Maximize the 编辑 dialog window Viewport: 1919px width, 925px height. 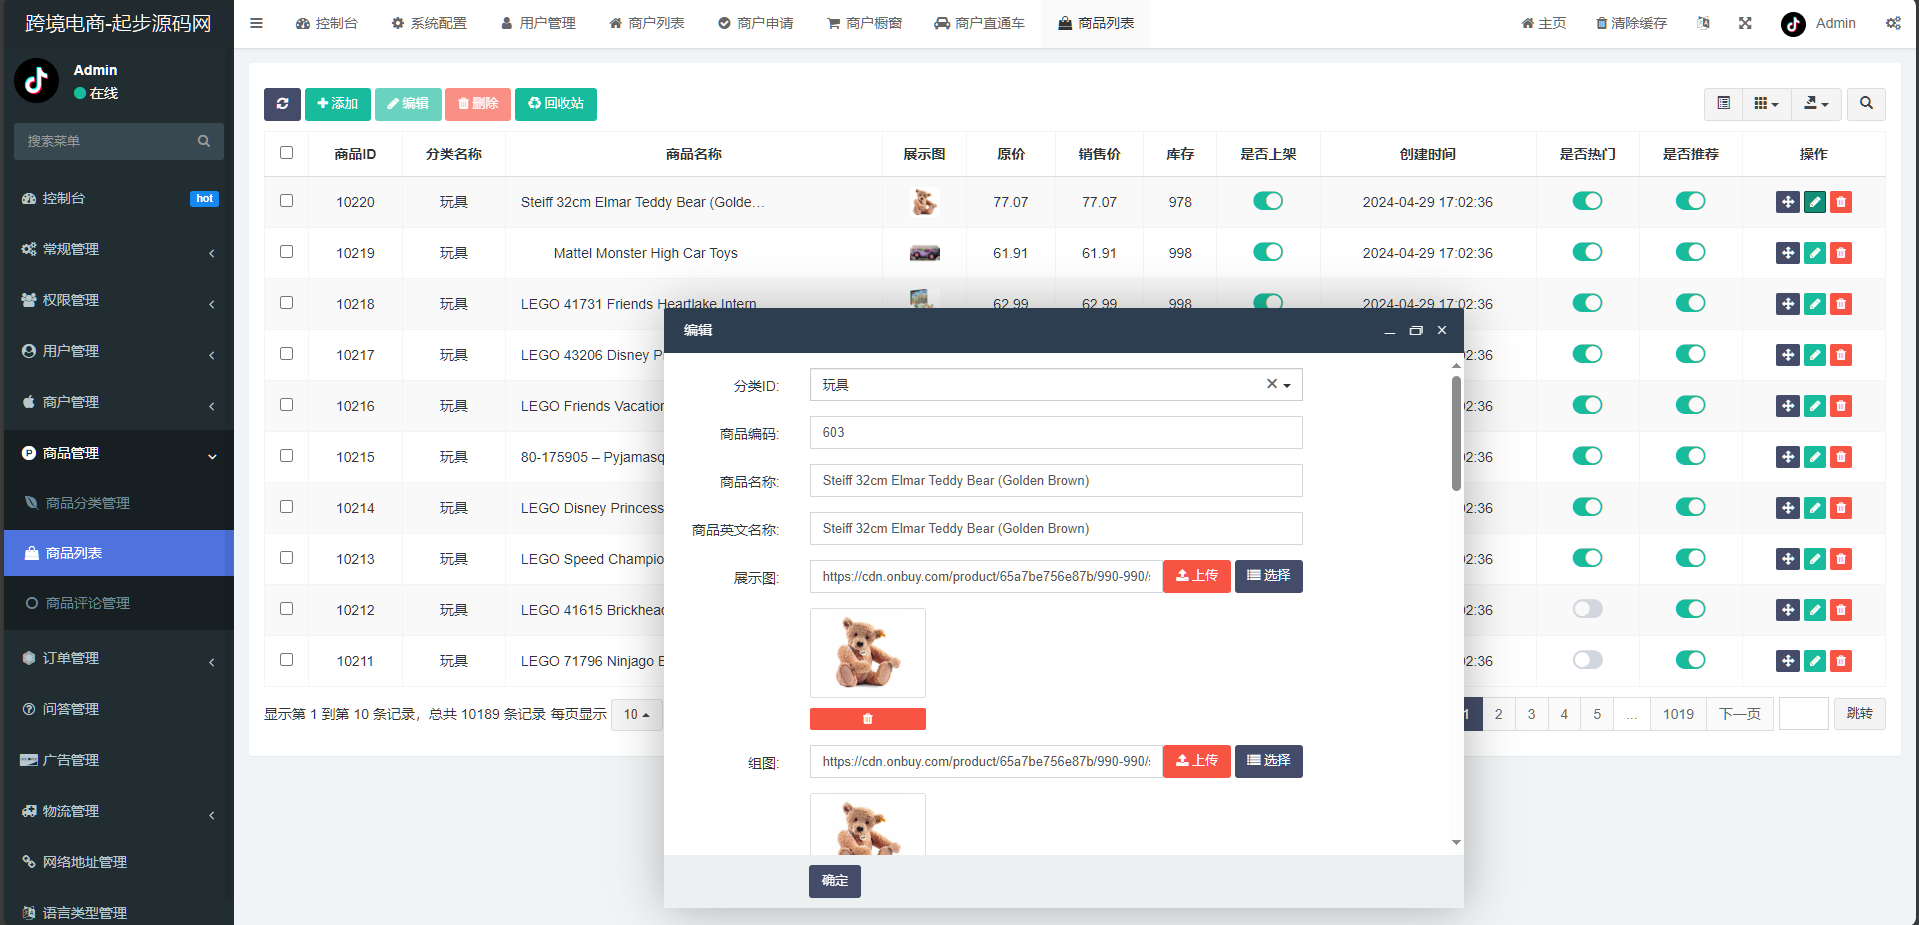(1416, 330)
